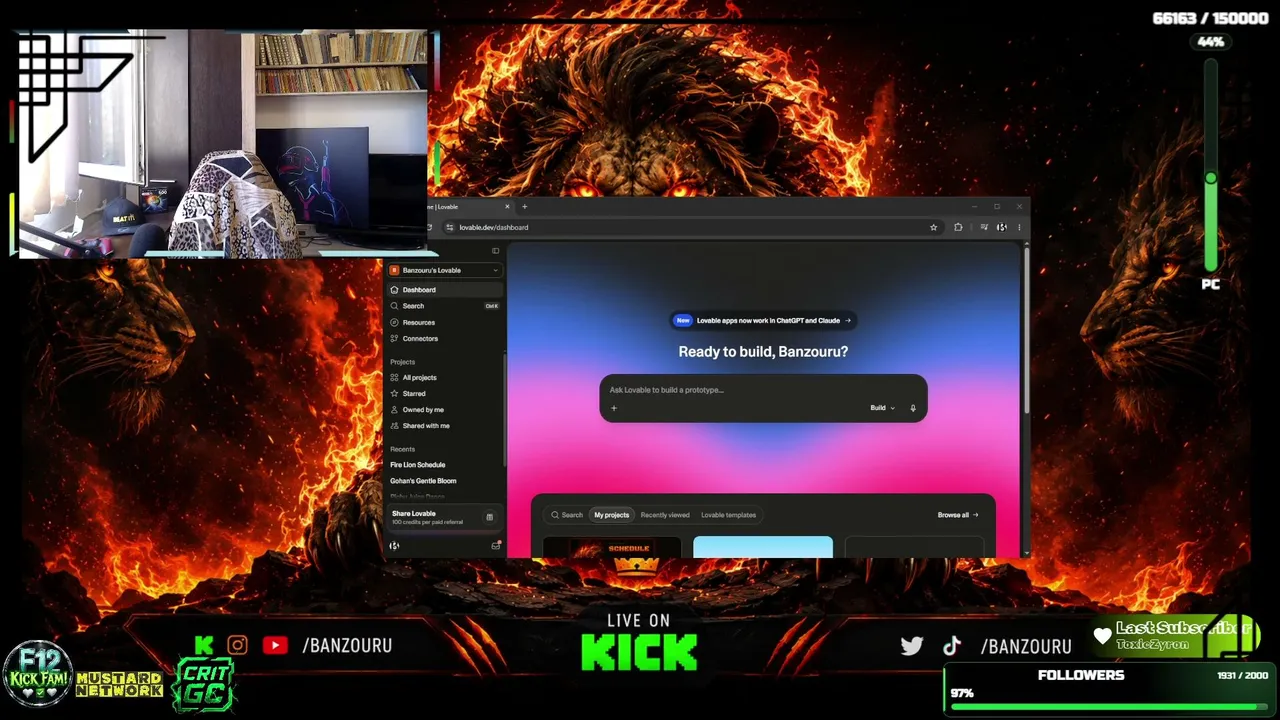Click the All projects grid icon
The width and height of the screenshot is (1280, 720).
(x=394, y=377)
